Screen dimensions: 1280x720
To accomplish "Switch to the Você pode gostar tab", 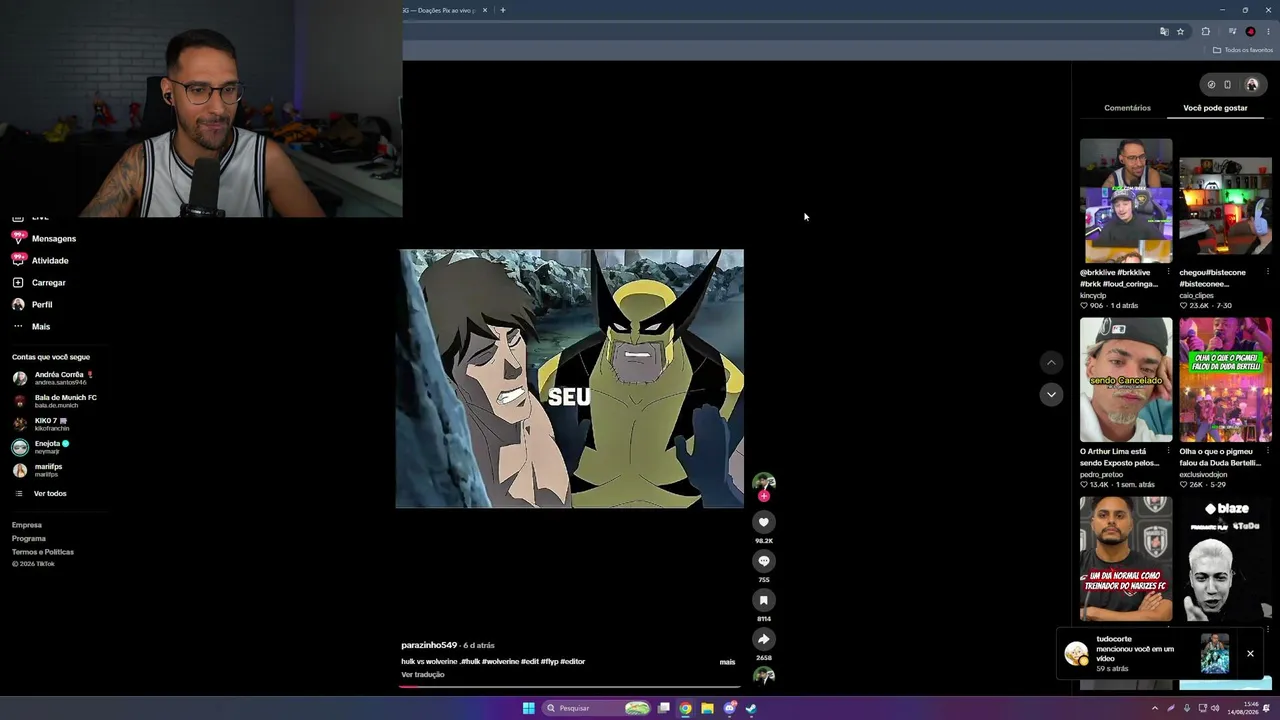I will coord(1215,108).
